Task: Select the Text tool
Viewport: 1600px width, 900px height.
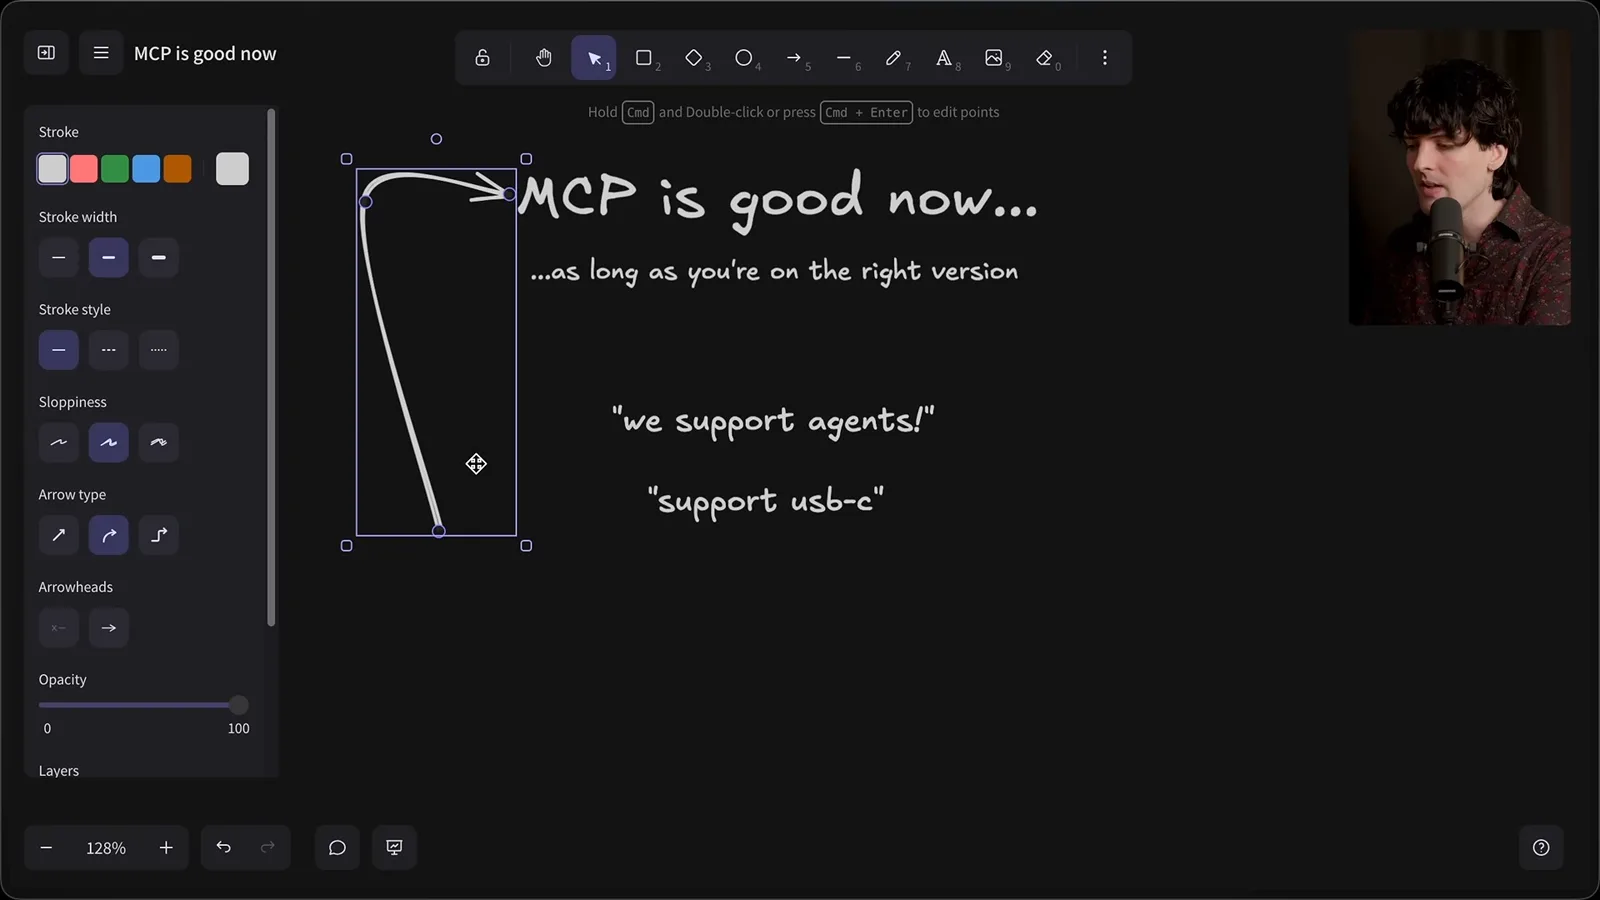Action: [944, 58]
